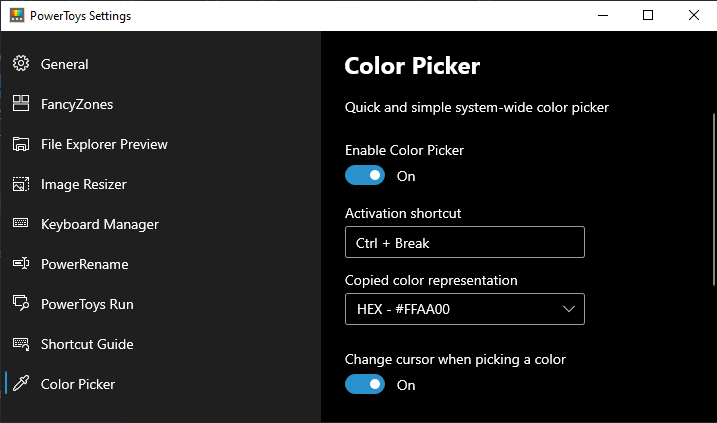Click the PowerToys app icon in title bar
The height and width of the screenshot is (423, 717).
click(16, 16)
